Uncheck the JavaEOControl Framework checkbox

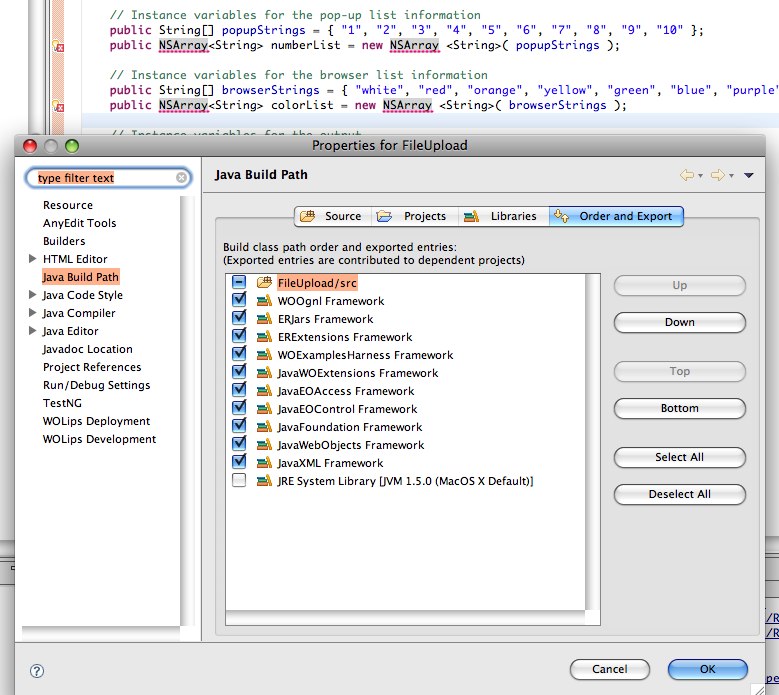[239, 407]
